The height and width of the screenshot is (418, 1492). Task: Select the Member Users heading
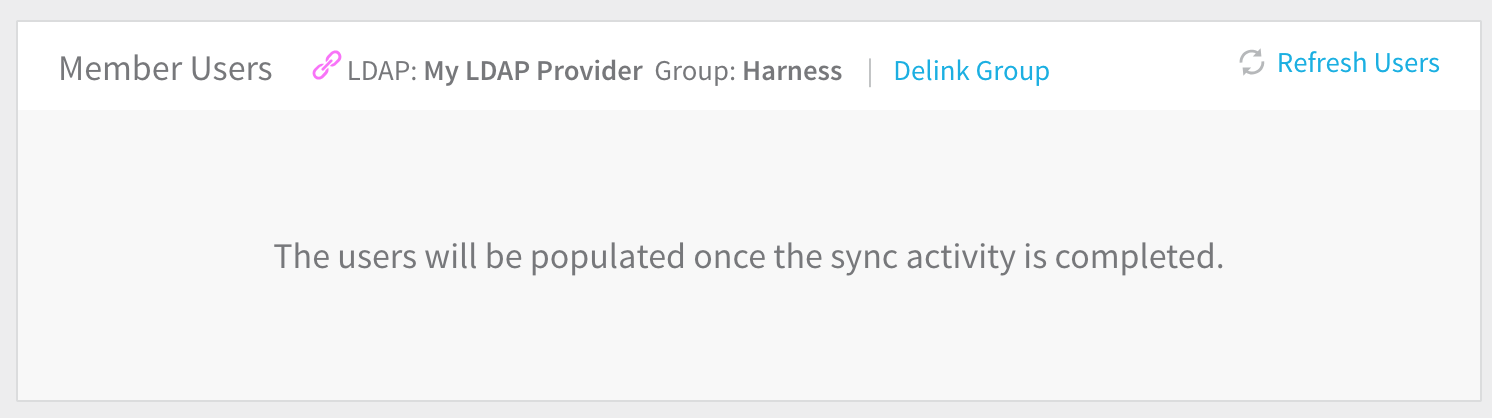[x=166, y=69]
